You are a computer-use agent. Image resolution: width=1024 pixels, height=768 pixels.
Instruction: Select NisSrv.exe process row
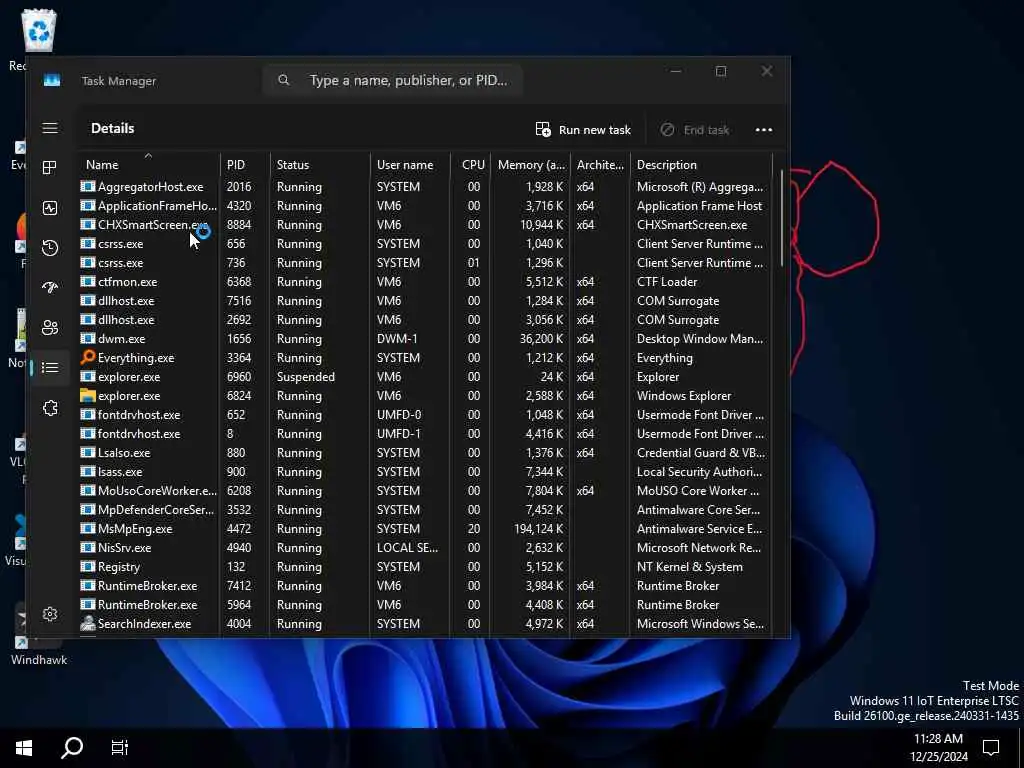point(424,547)
